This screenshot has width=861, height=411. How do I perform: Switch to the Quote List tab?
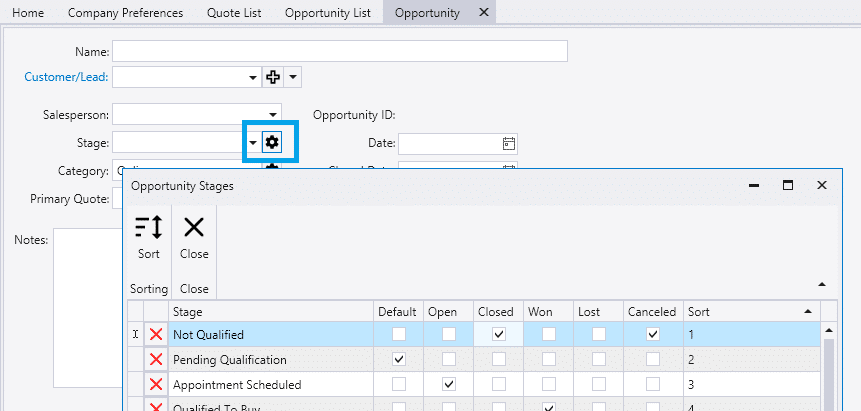point(234,13)
